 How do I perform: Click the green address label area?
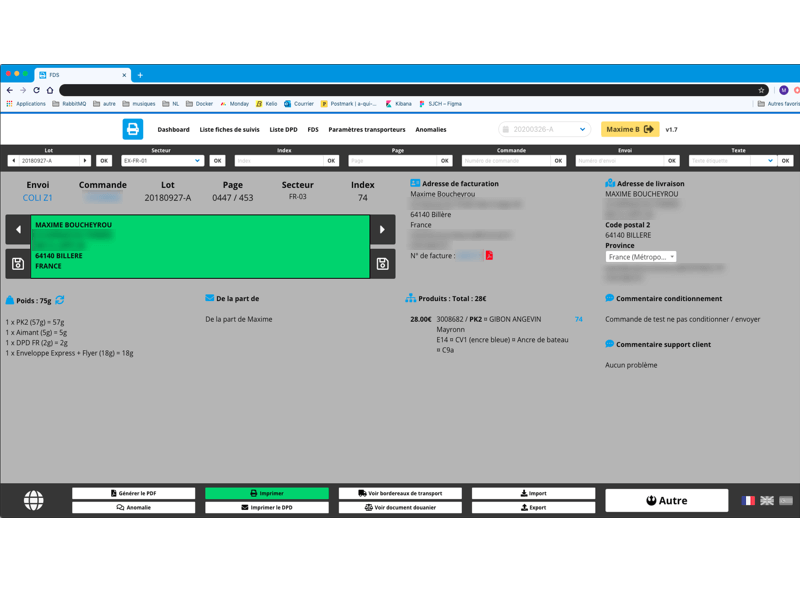[200, 245]
